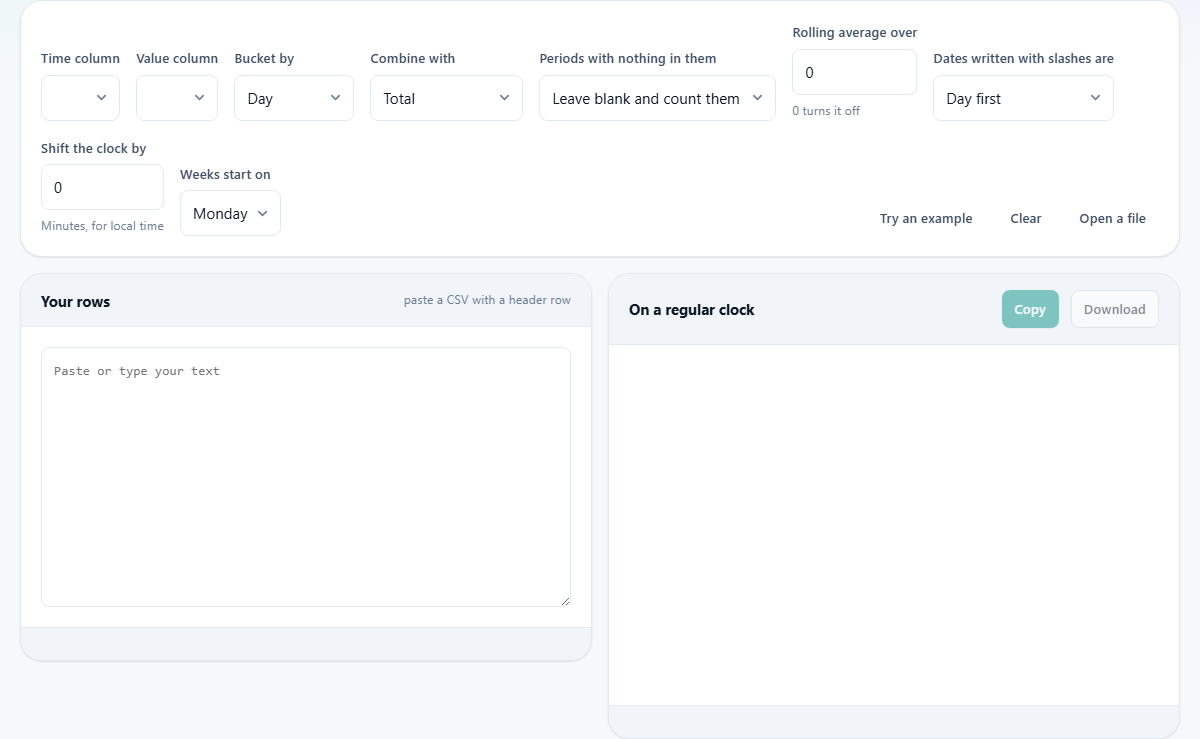Expand the Weeks start on Monday dropdown
Viewport: 1200px width, 739px height.
(230, 213)
